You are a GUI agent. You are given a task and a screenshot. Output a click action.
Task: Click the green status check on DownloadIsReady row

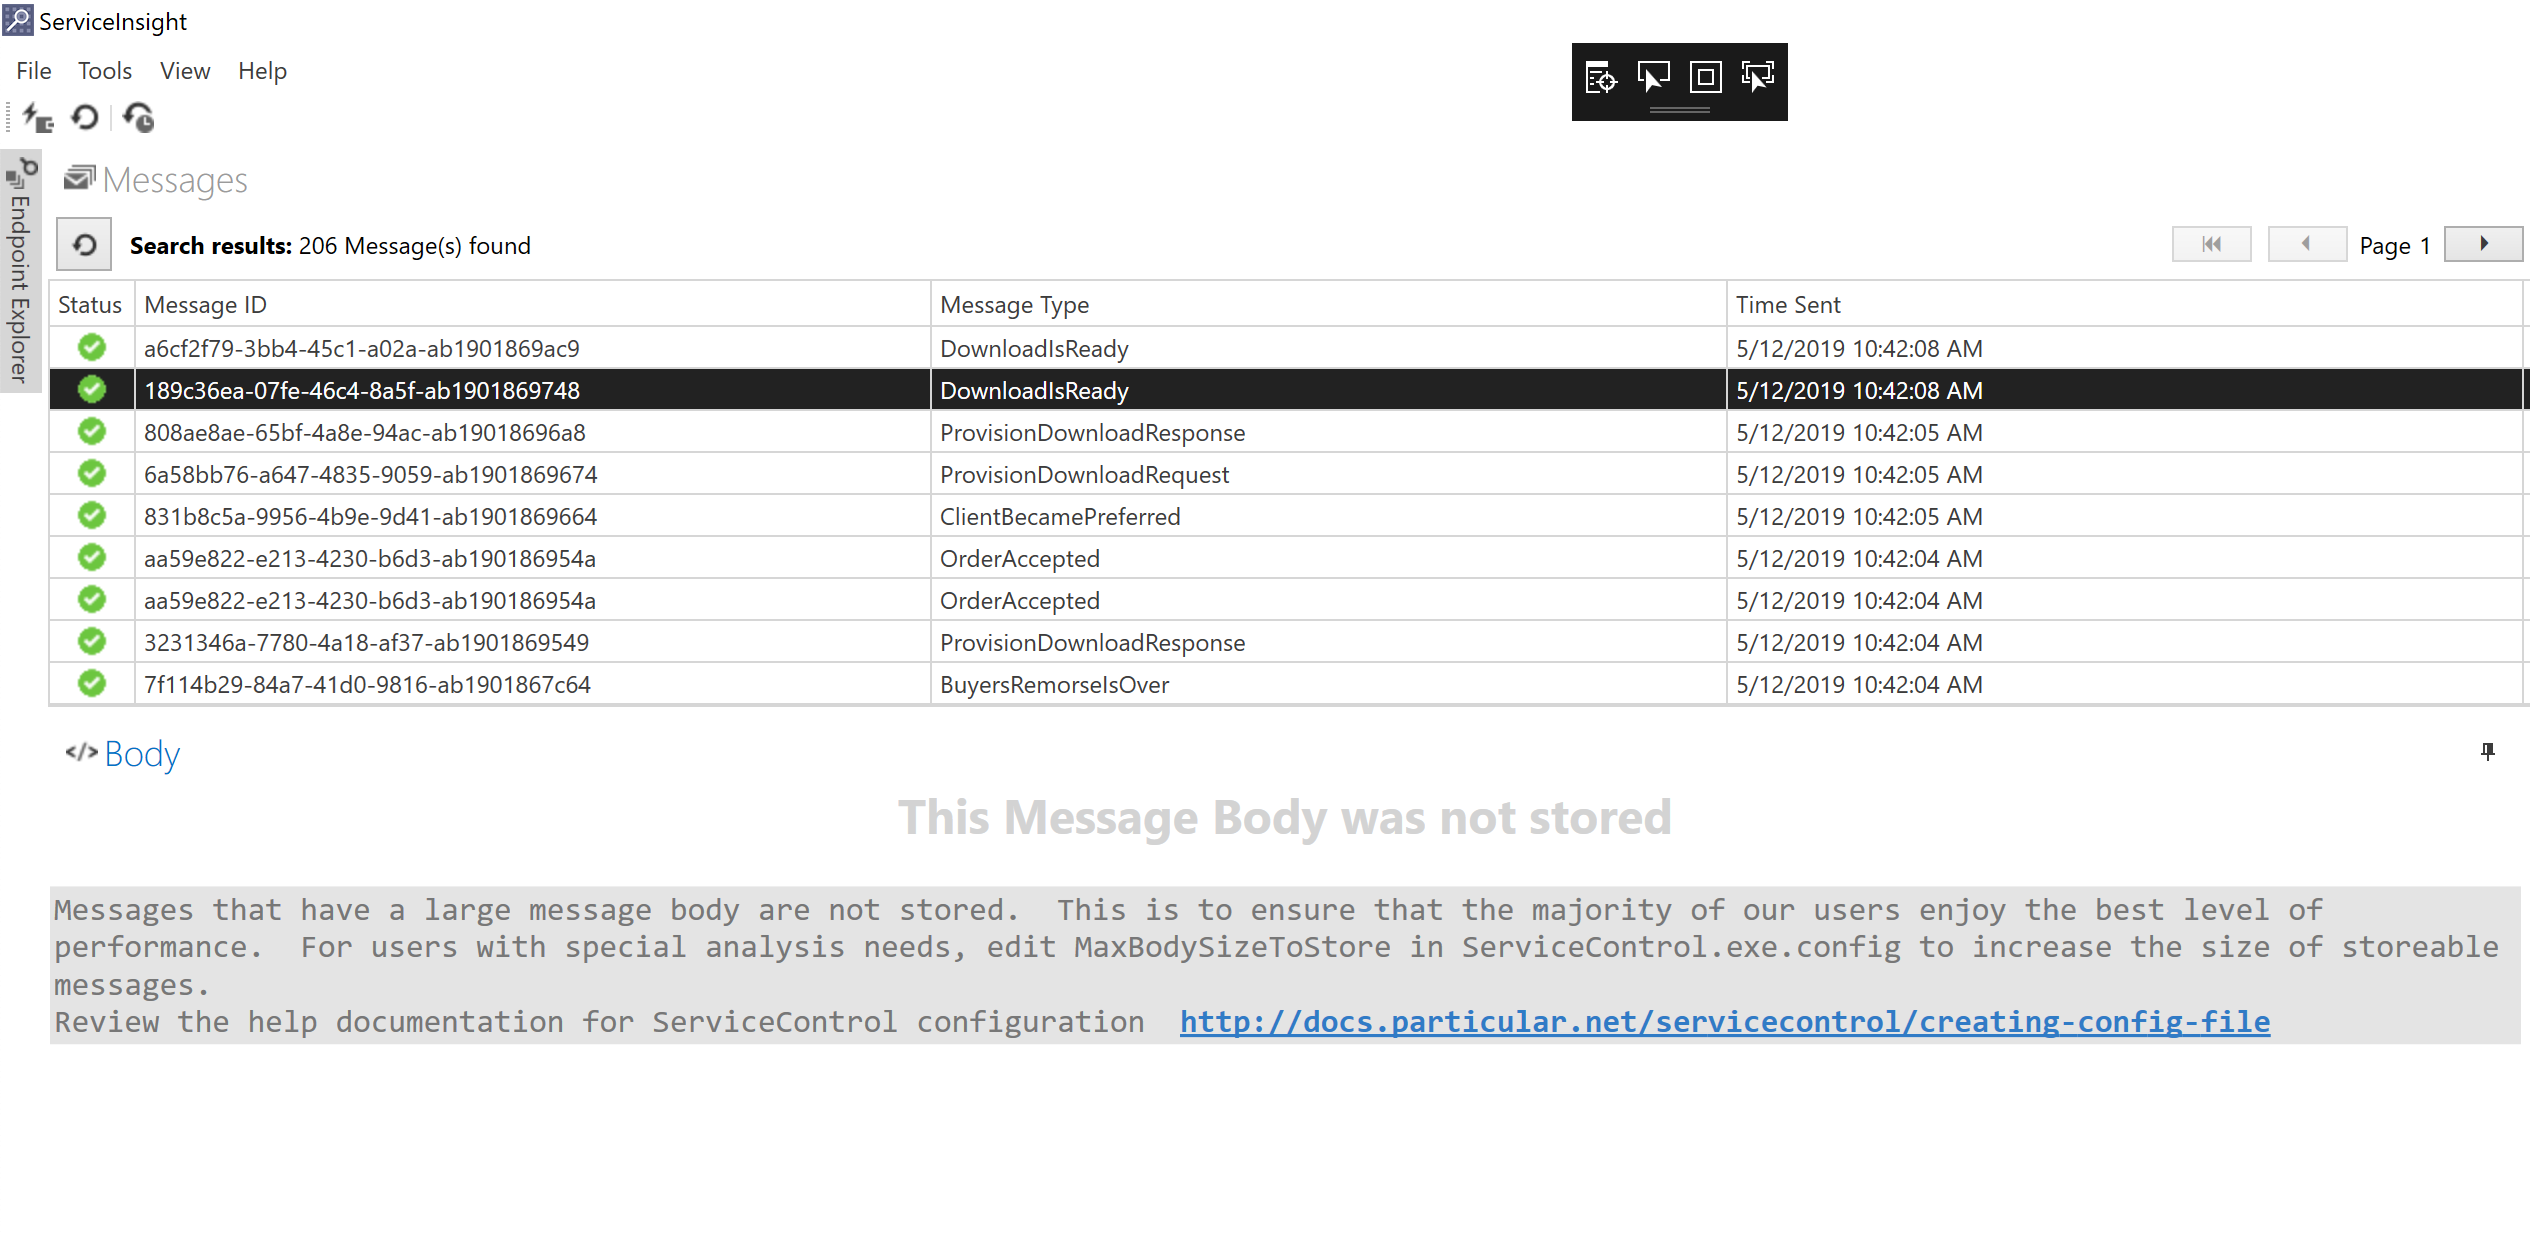[91, 348]
